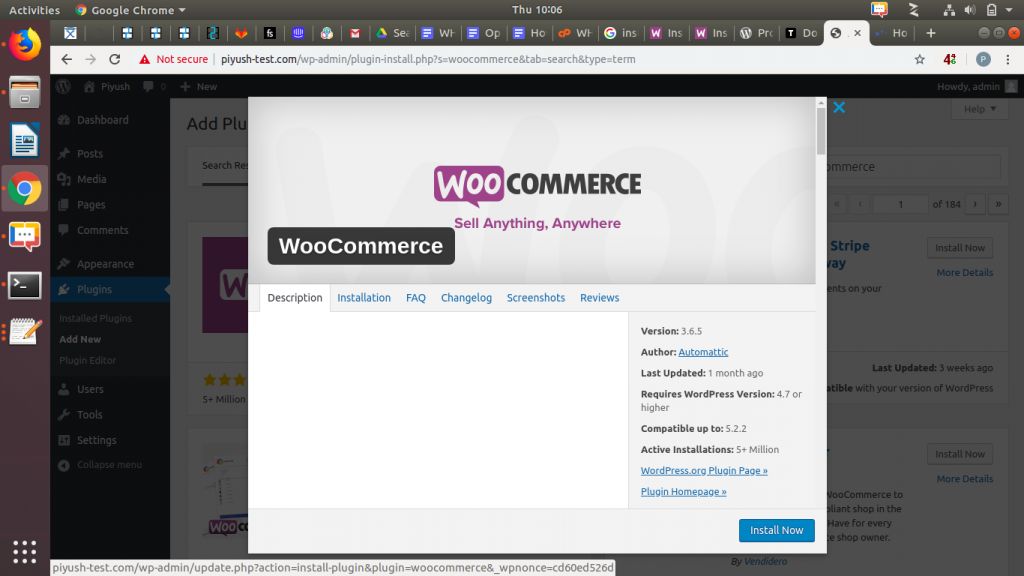Viewport: 1024px width, 576px height.
Task: Open Chrome profile avatar P
Action: [x=983, y=59]
